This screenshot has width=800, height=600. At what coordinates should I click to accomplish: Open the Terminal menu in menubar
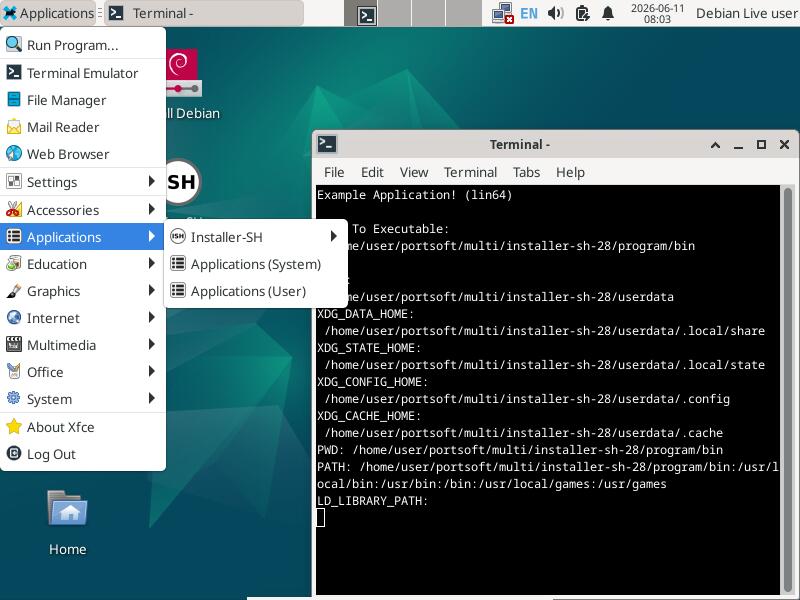470,172
